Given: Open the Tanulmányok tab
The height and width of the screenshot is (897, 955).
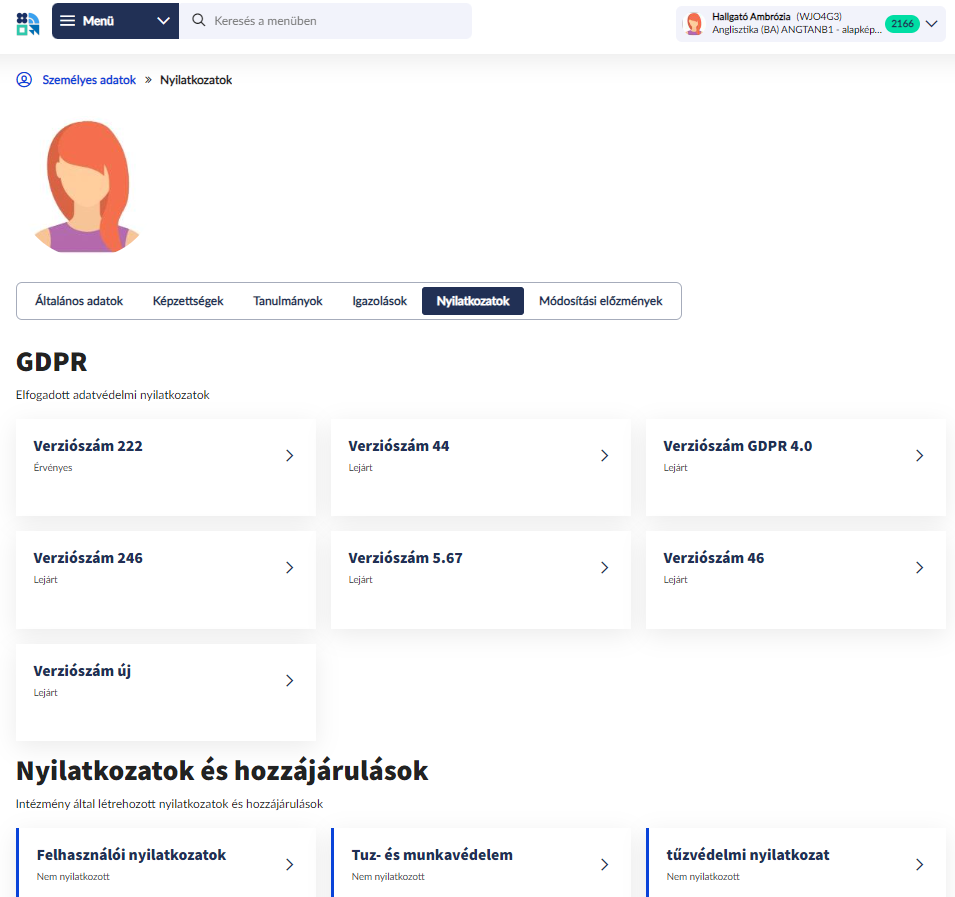Looking at the screenshot, I should click(x=287, y=301).
